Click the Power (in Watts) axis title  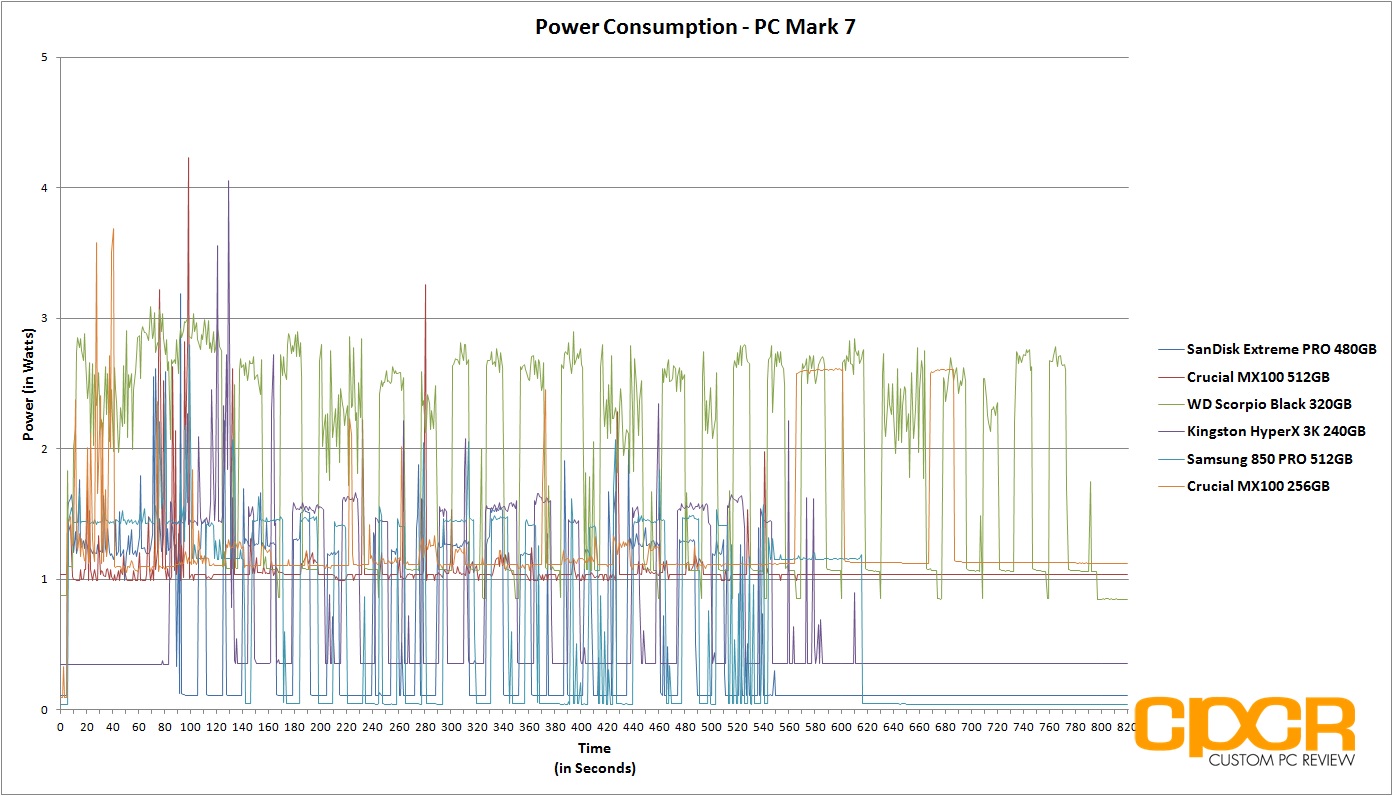pos(27,383)
